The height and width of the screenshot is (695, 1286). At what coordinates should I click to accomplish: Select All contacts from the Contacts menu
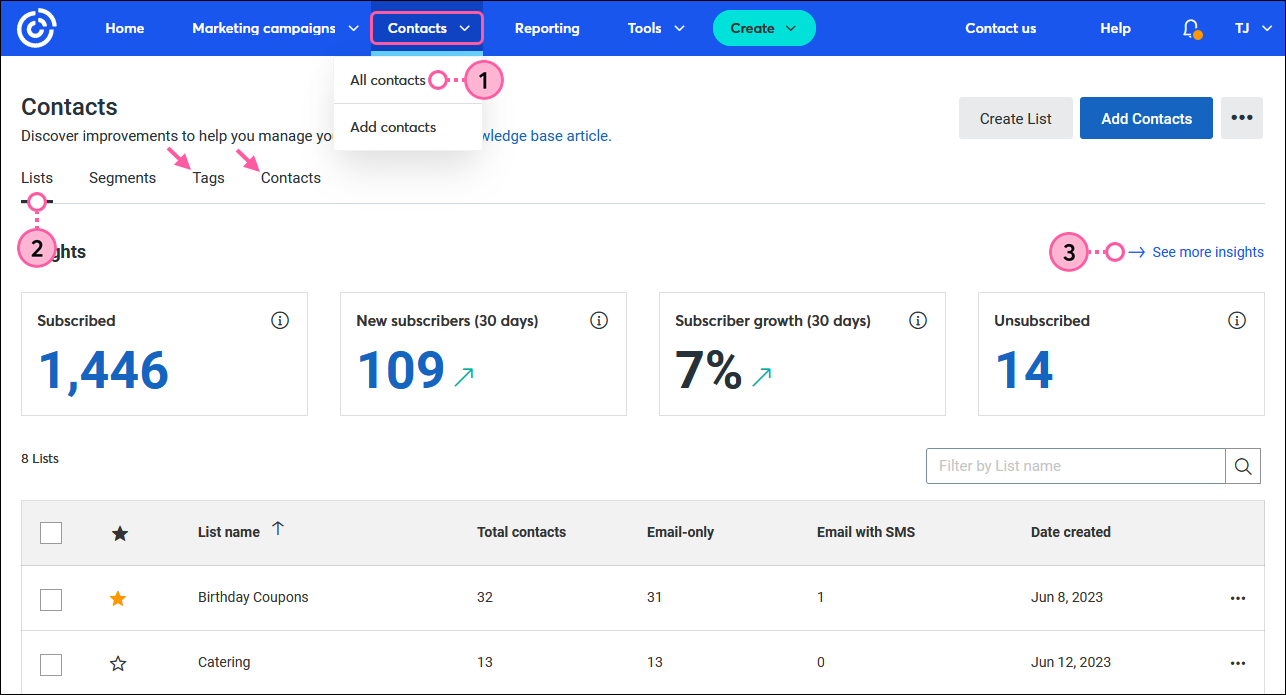point(390,79)
